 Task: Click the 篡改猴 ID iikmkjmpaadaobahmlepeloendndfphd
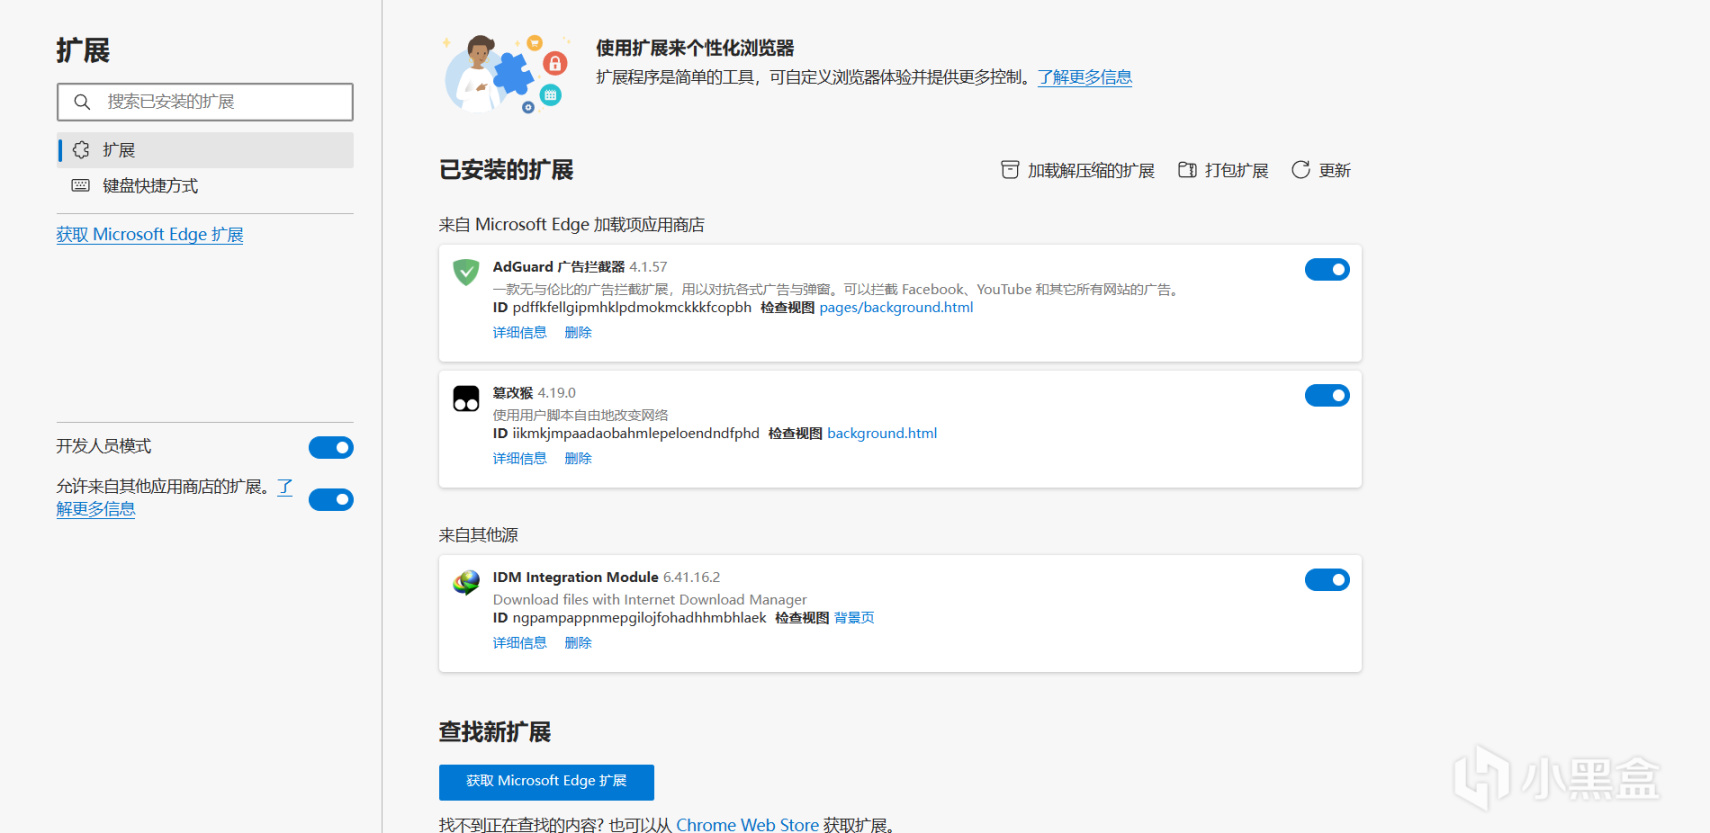tap(636, 434)
